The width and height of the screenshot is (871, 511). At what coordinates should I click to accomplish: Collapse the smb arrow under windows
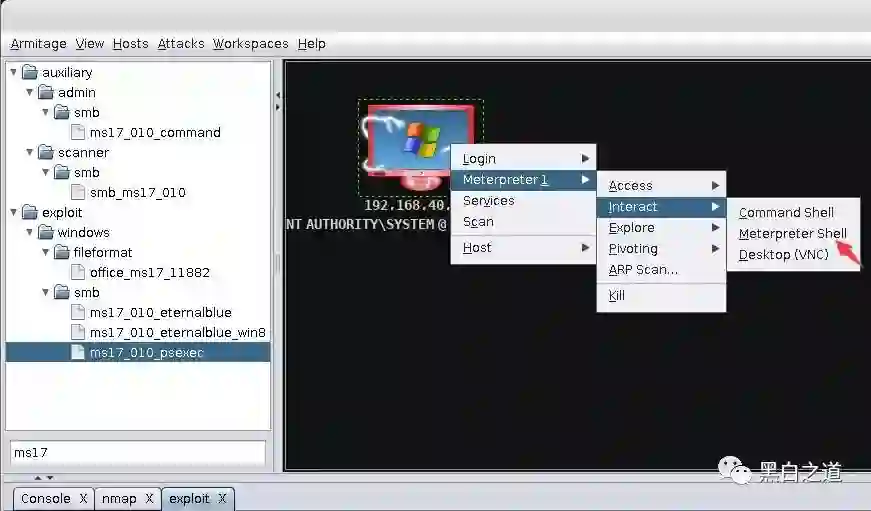point(46,292)
